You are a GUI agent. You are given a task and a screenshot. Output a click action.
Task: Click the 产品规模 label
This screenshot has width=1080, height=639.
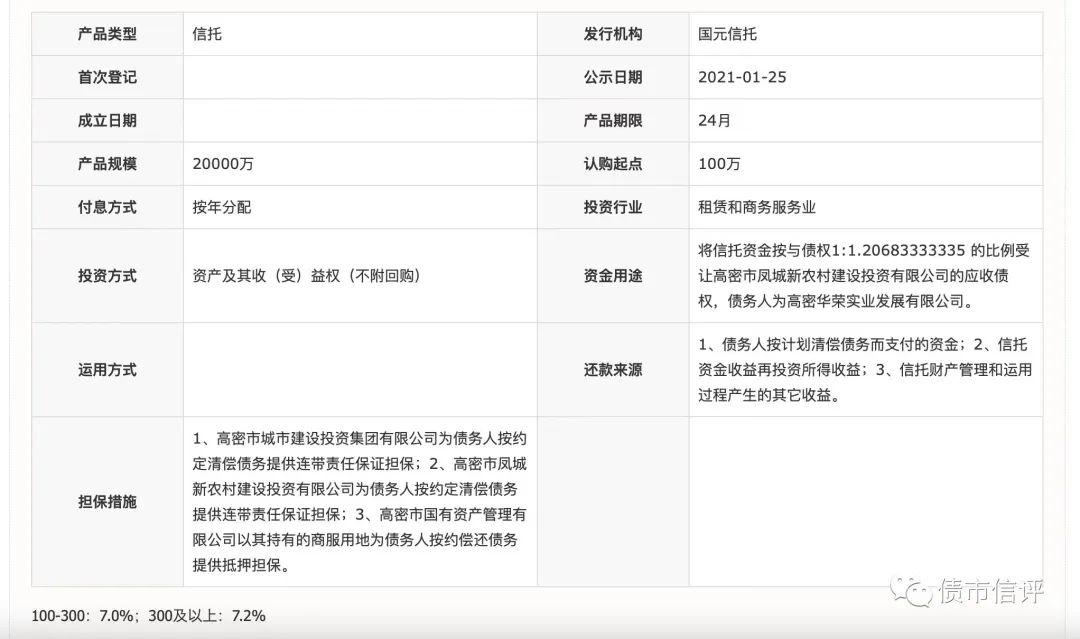(x=107, y=164)
